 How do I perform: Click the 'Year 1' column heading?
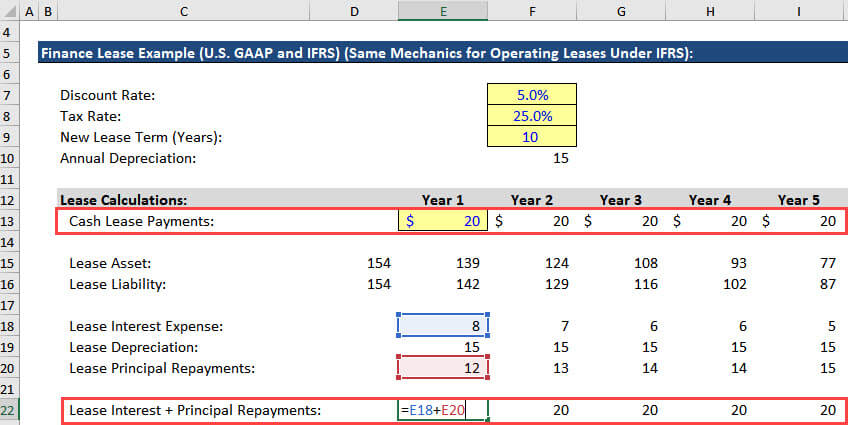(443, 200)
